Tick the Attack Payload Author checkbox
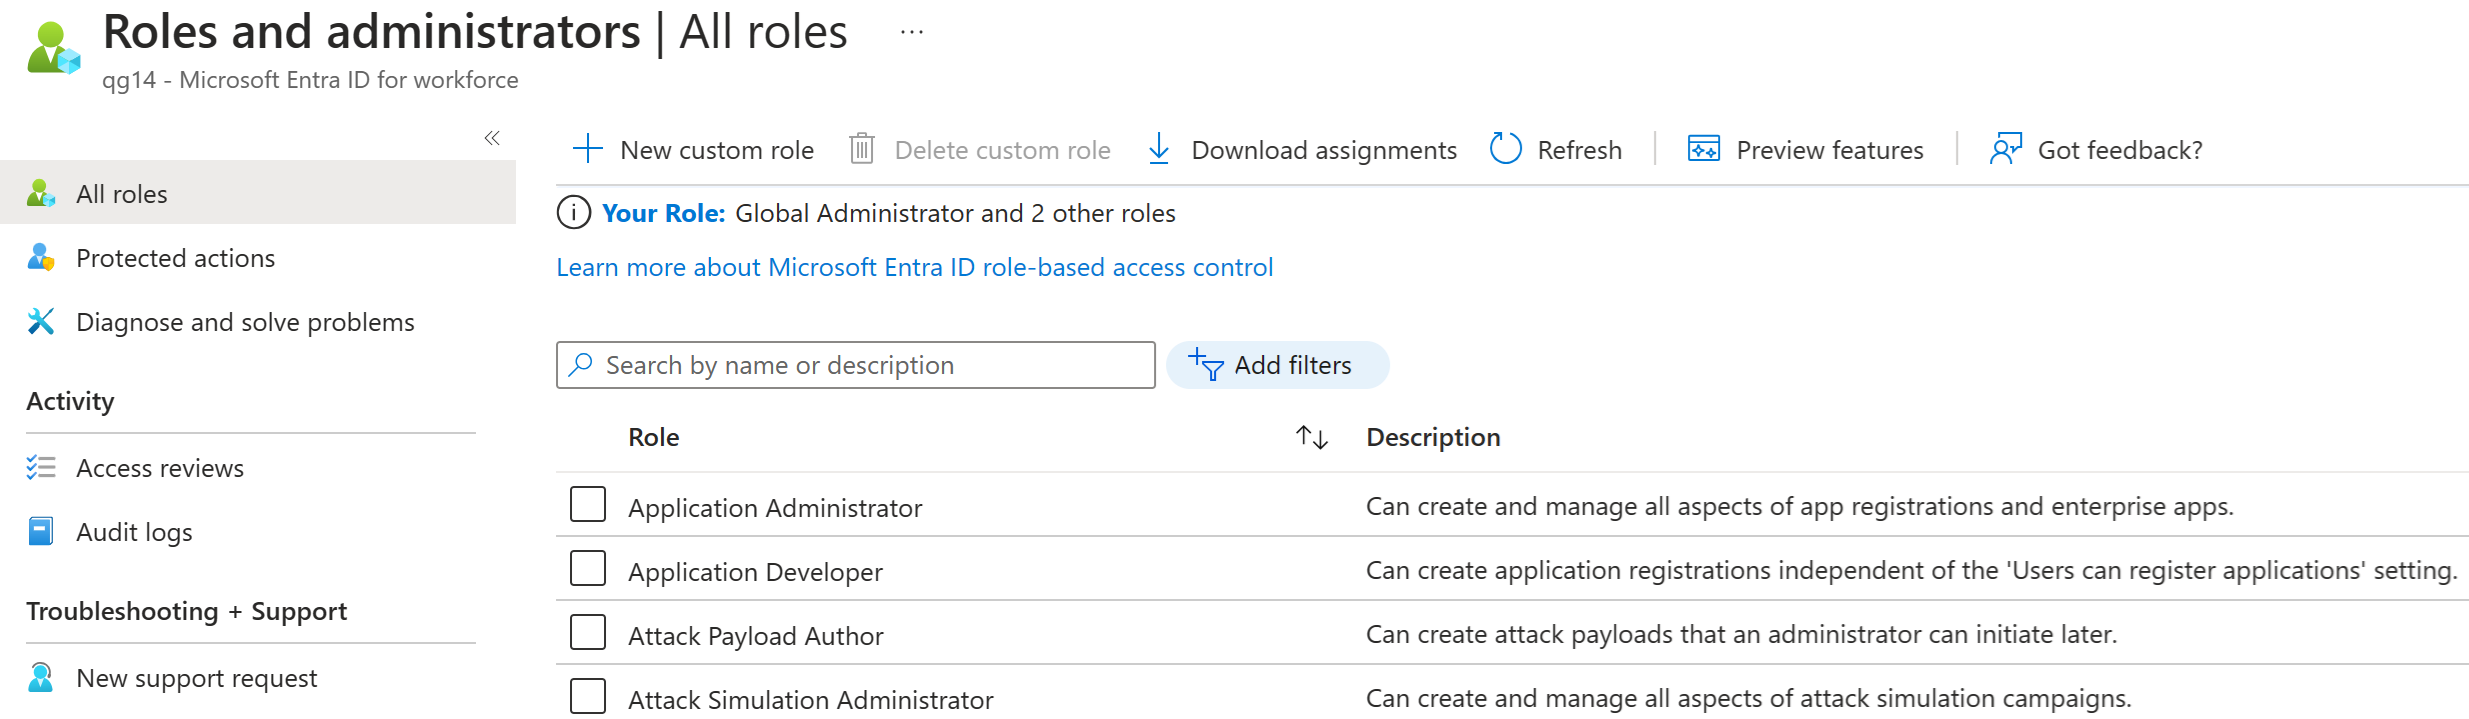This screenshot has height=719, width=2469. (588, 632)
